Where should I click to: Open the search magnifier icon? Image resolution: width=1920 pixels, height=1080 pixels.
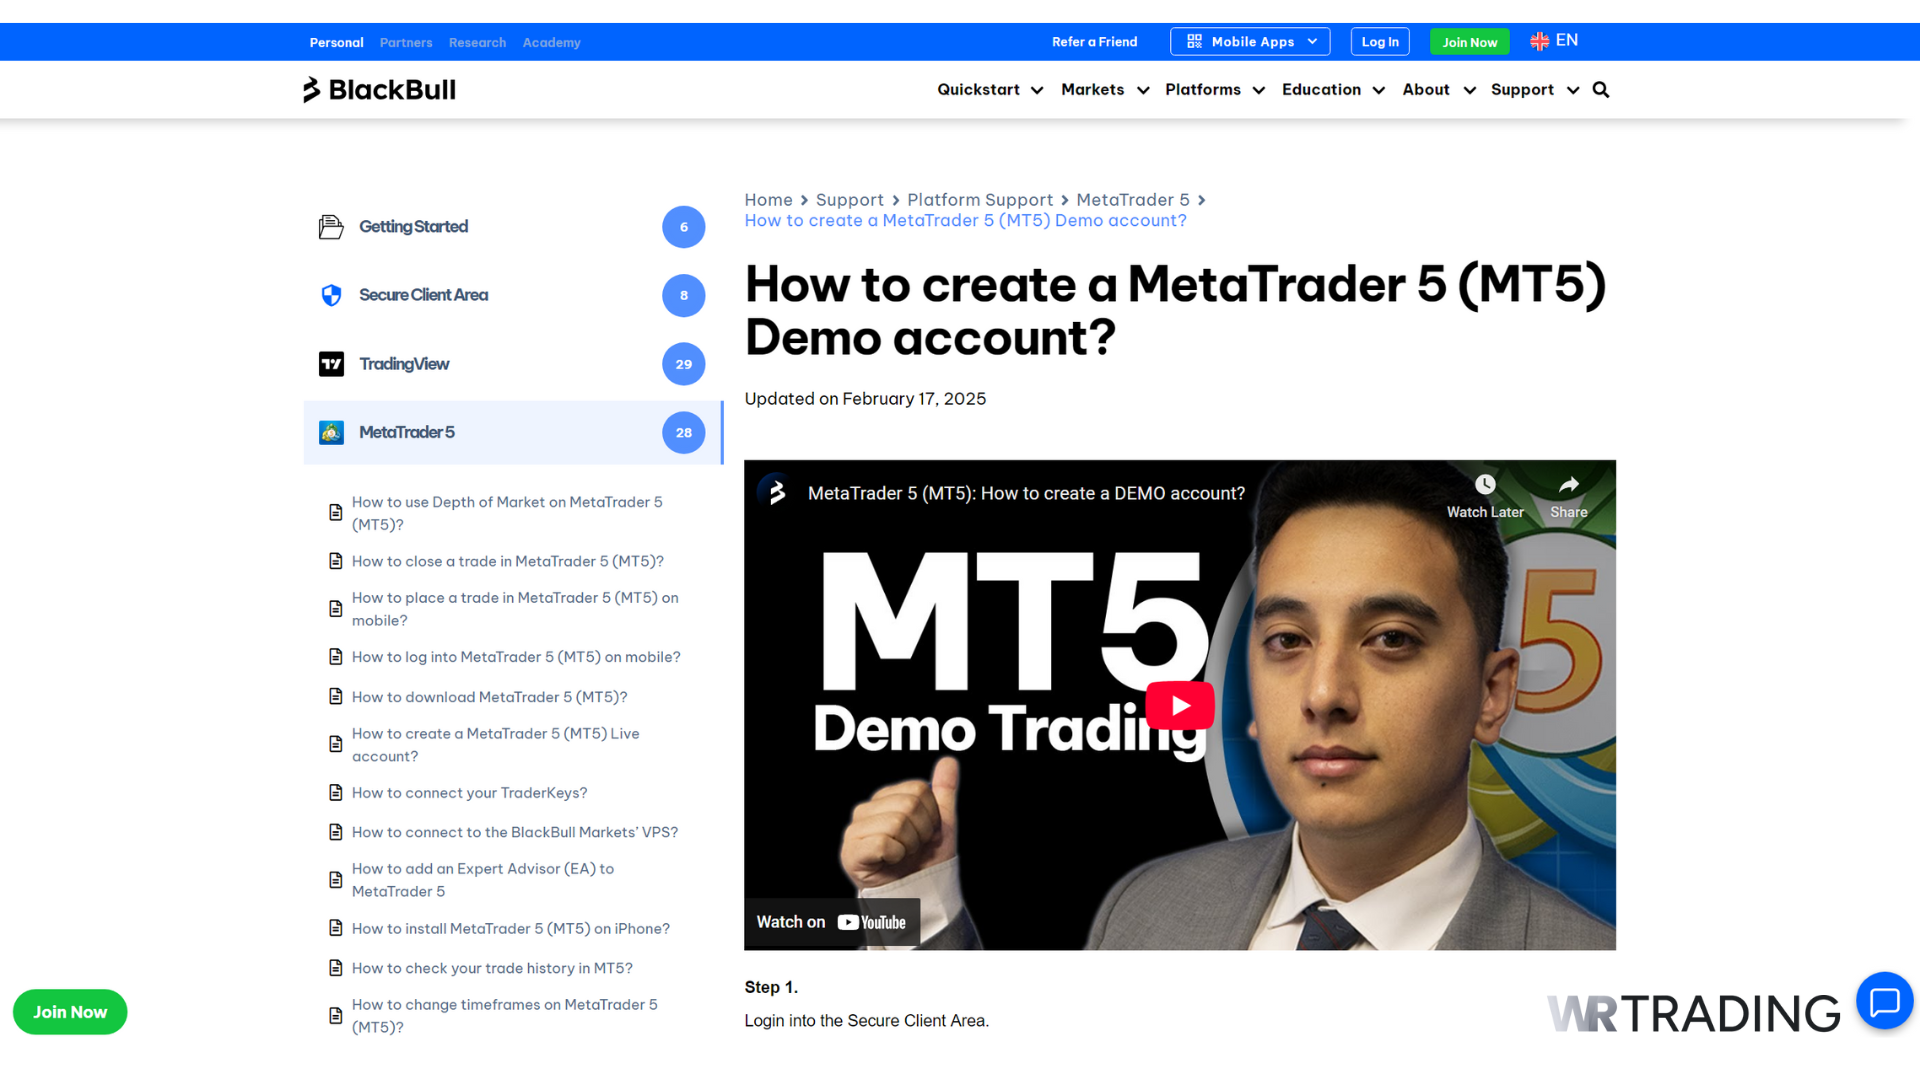1601,90
